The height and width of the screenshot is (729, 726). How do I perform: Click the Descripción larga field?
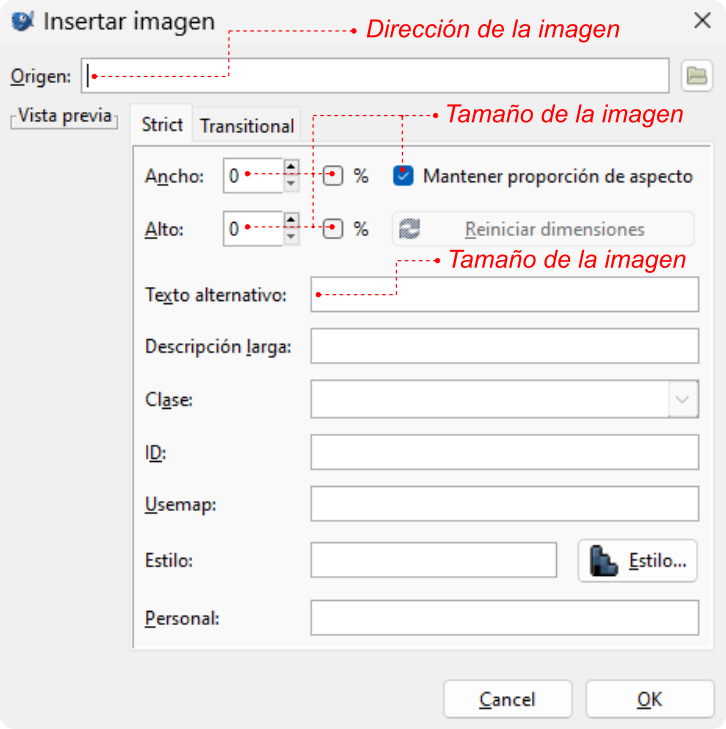(504, 346)
